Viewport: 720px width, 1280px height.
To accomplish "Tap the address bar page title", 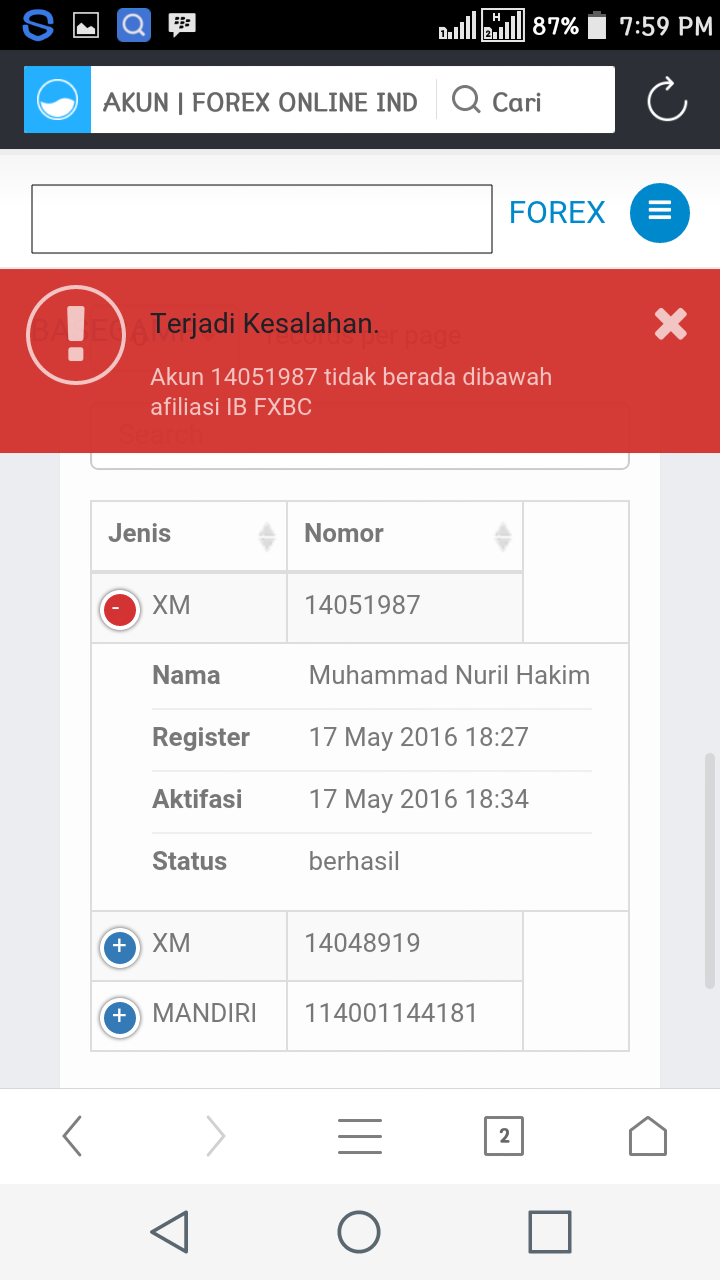I will (260, 102).
